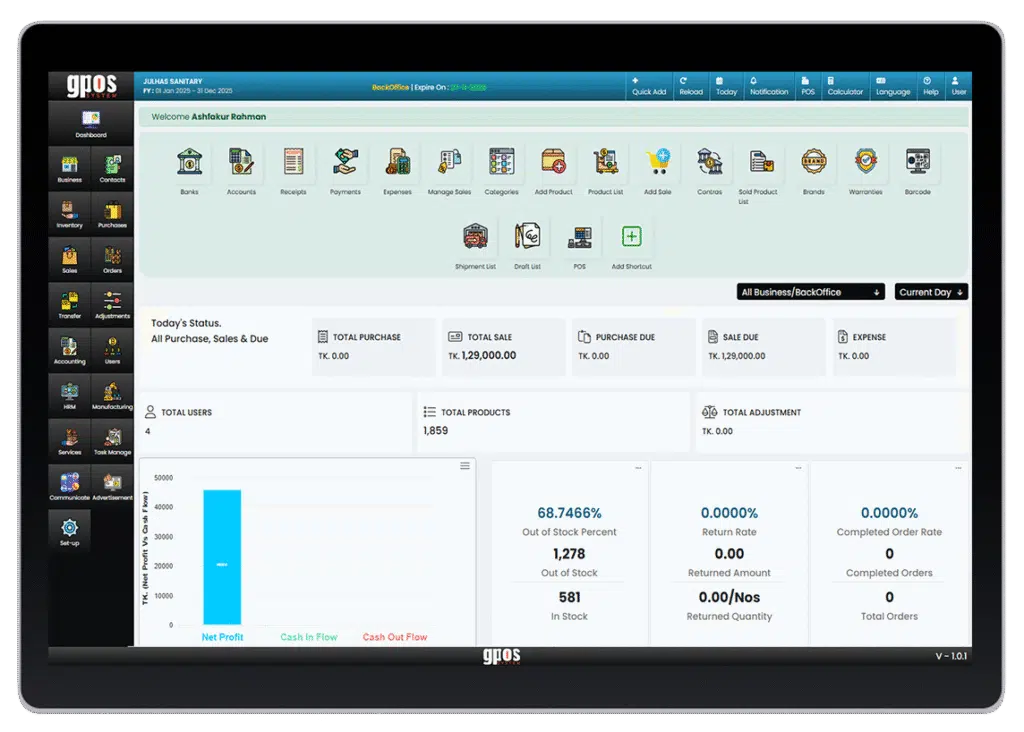The width and height of the screenshot is (1024, 732).
Task: Open the Shipment List icon
Action: (x=475, y=238)
